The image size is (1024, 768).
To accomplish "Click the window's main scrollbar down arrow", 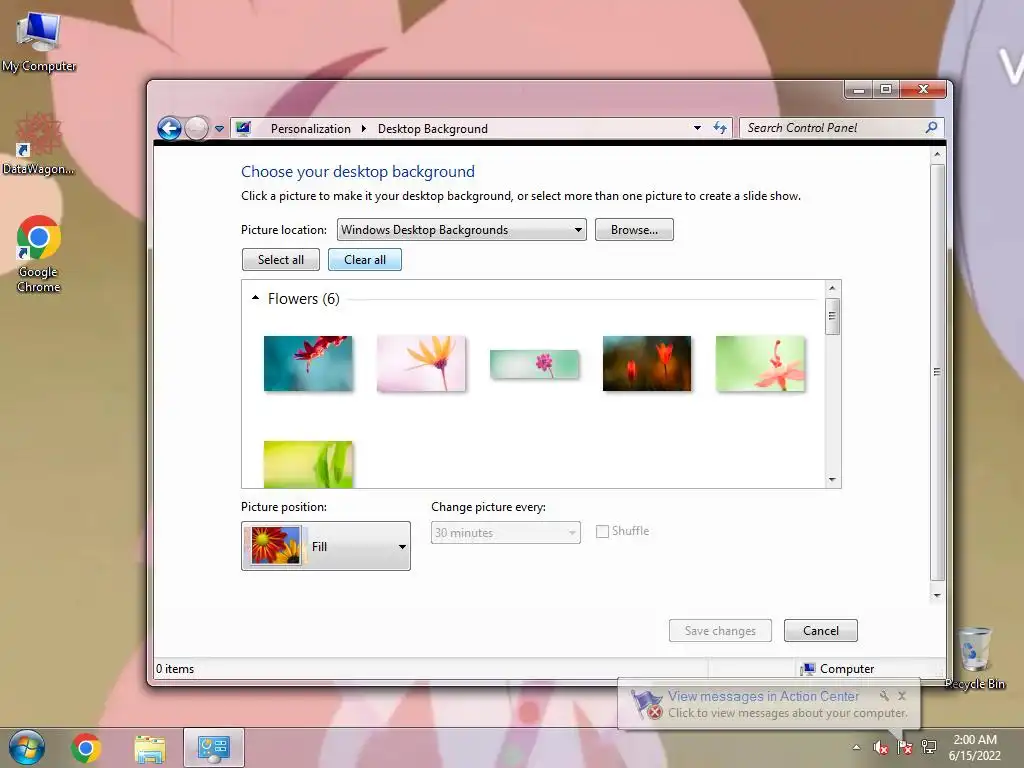I will (x=937, y=596).
